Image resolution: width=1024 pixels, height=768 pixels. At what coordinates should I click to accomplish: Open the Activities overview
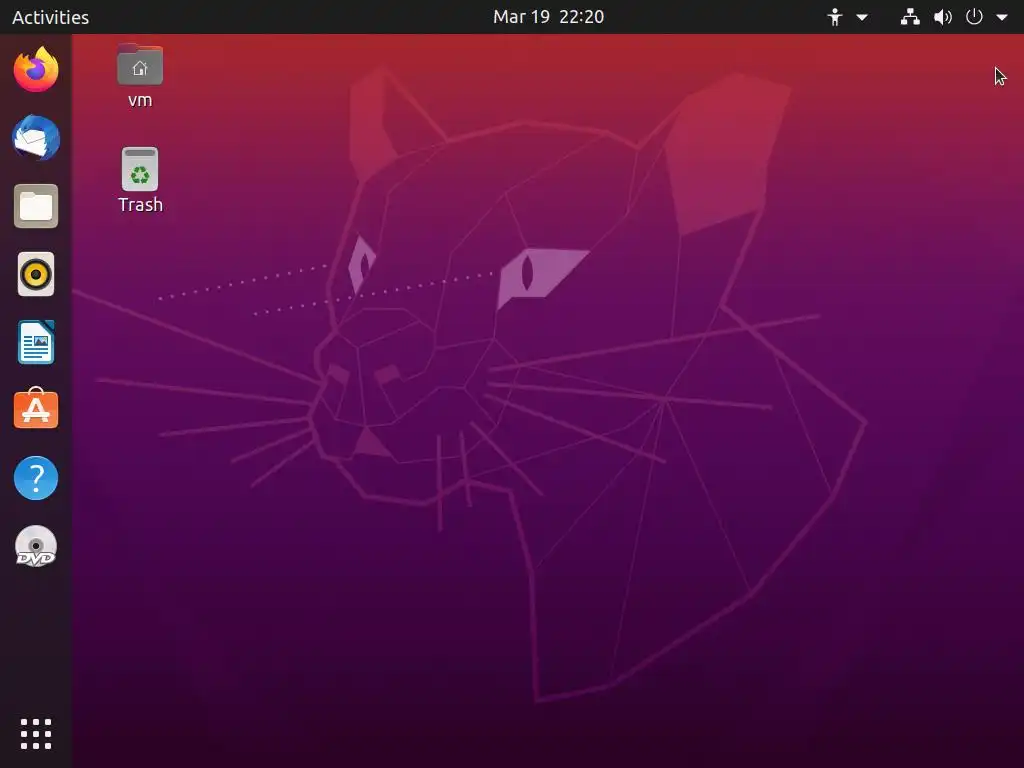click(50, 17)
